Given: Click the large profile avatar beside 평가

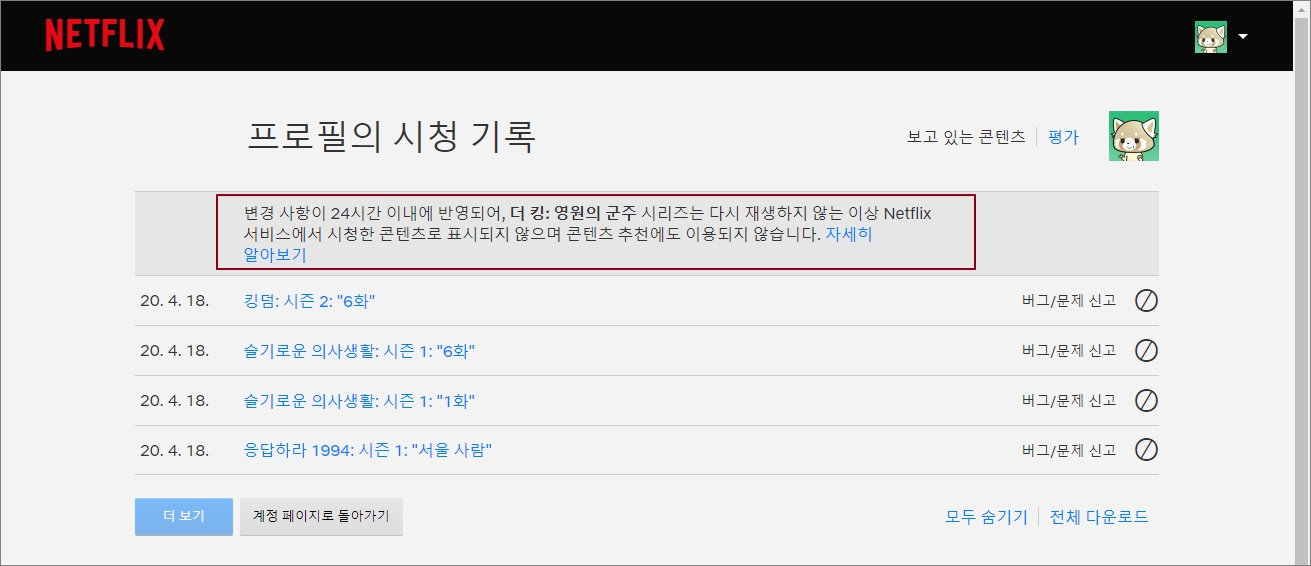Looking at the screenshot, I should 1134,136.
